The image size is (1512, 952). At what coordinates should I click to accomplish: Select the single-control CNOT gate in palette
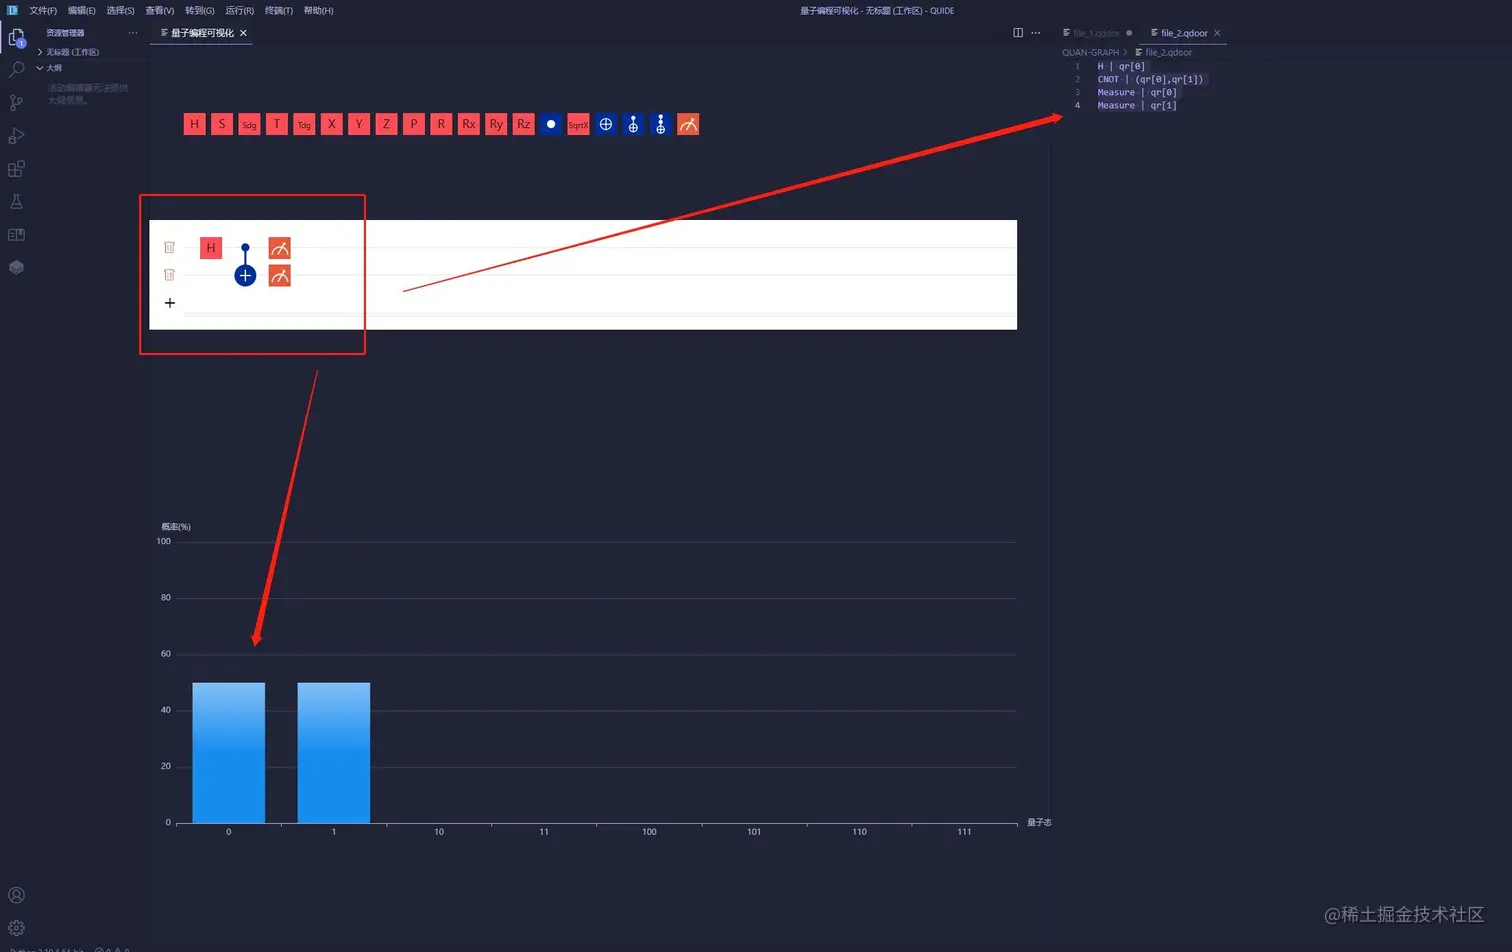click(x=633, y=124)
